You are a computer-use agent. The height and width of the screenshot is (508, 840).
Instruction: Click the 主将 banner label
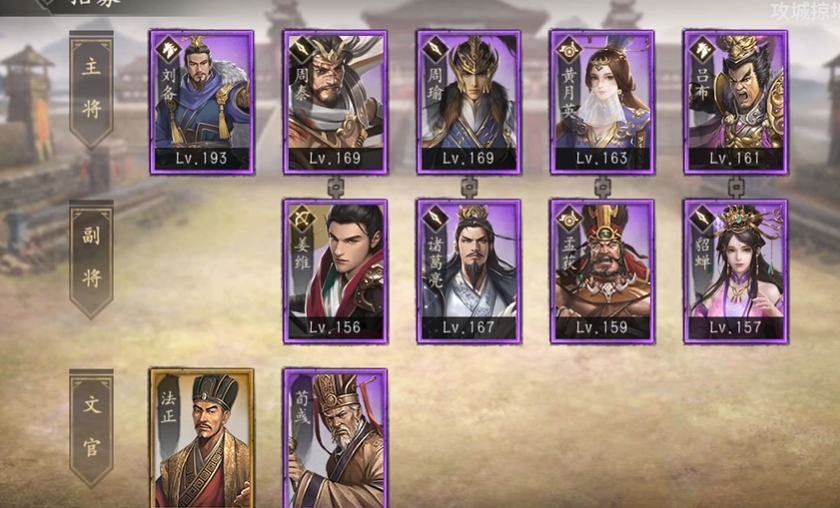click(x=92, y=89)
